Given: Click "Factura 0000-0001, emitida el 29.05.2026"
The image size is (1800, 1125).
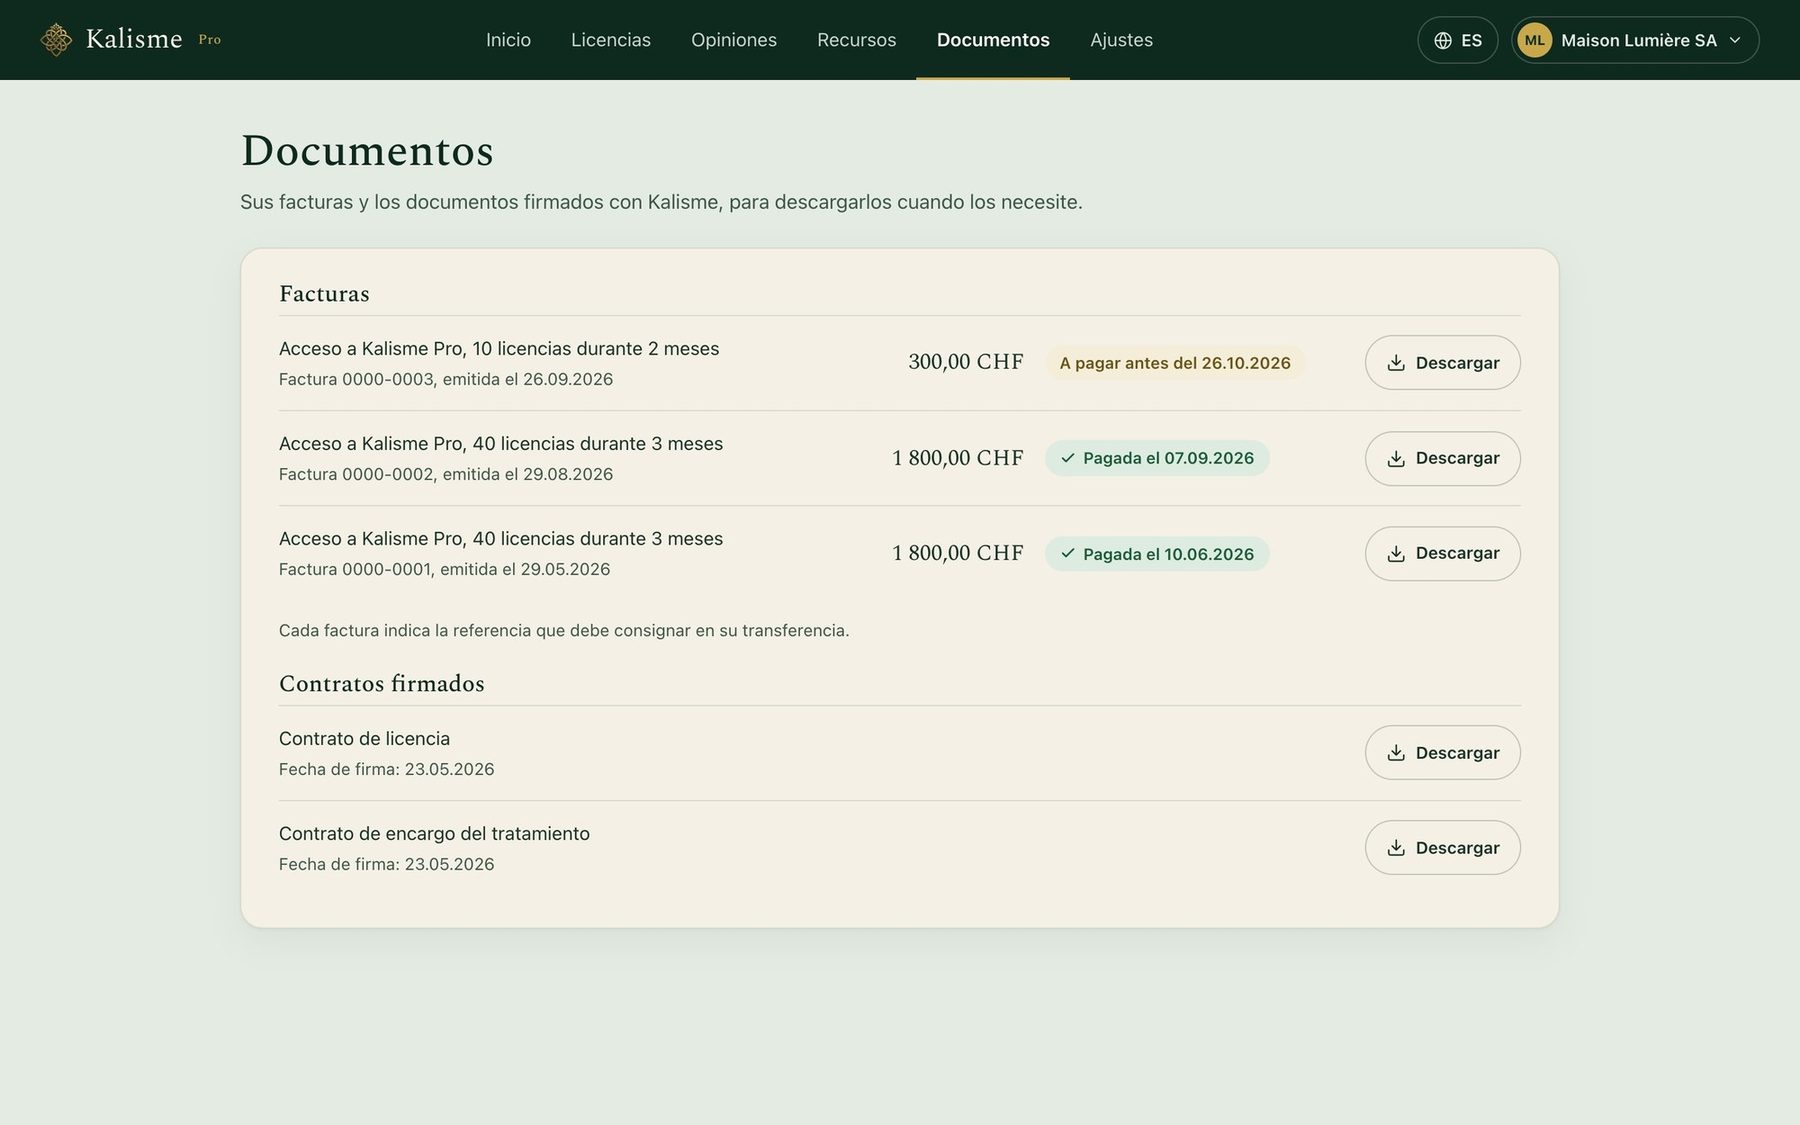Looking at the screenshot, I should click(445, 569).
